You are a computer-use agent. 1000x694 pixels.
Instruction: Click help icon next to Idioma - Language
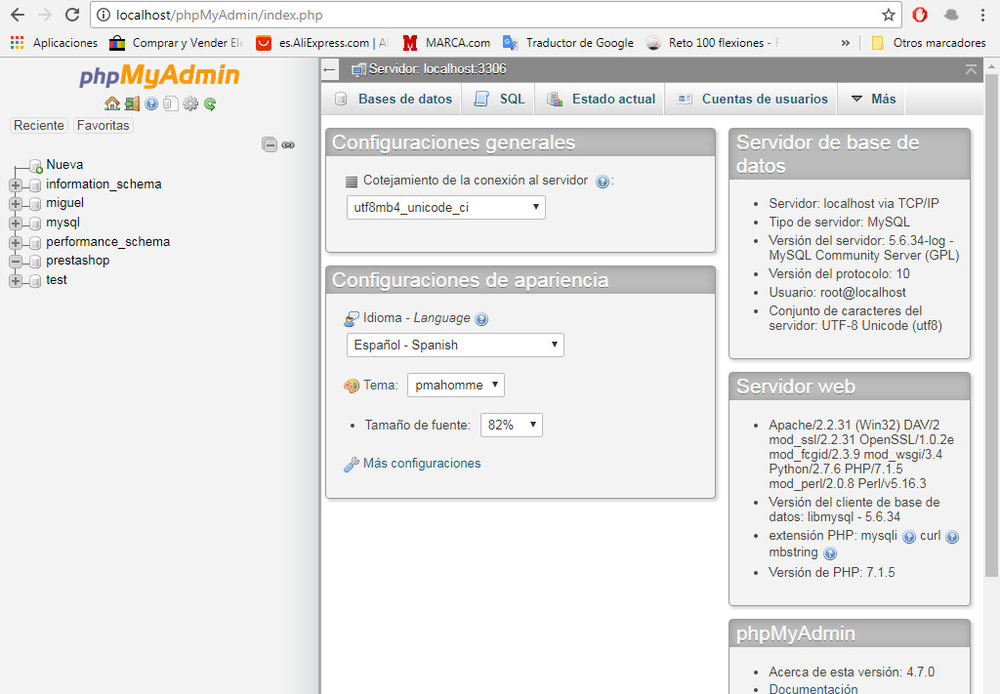pos(482,319)
